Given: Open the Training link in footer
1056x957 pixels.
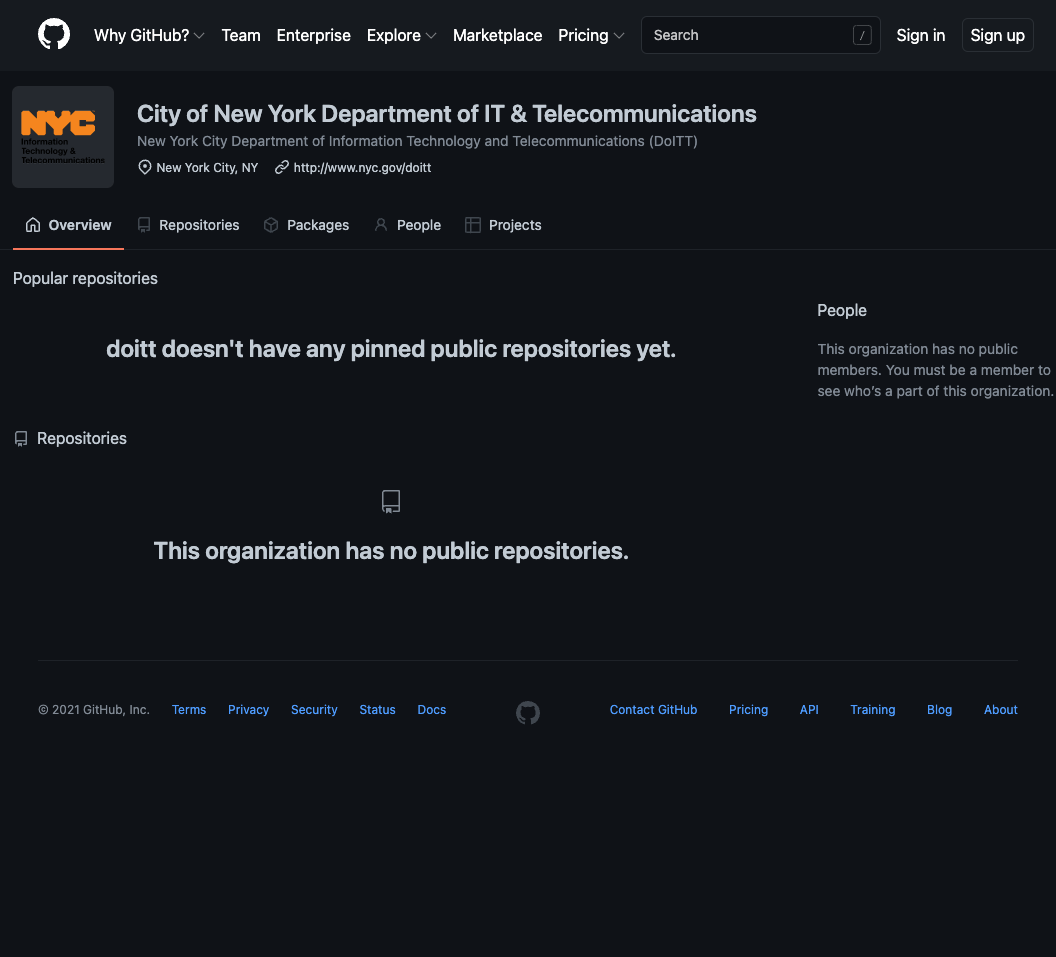Looking at the screenshot, I should click(x=873, y=710).
